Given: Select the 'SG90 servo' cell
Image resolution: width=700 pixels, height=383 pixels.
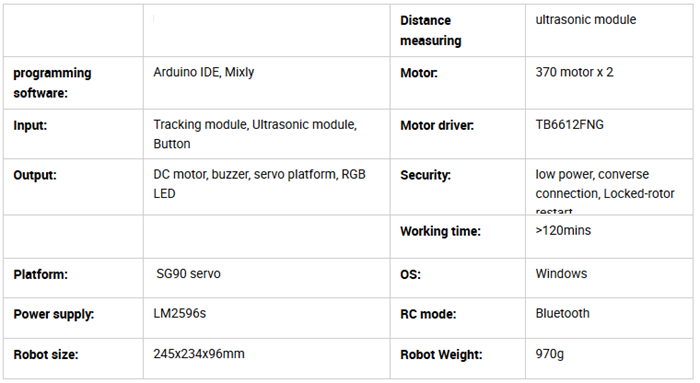Looking at the screenshot, I should 267,278.
